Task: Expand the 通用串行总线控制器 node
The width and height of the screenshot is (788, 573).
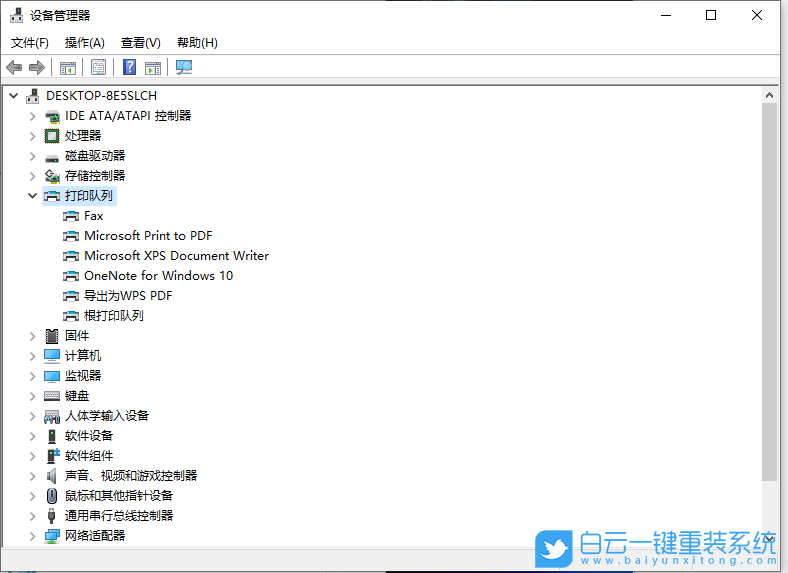Action: 33,516
